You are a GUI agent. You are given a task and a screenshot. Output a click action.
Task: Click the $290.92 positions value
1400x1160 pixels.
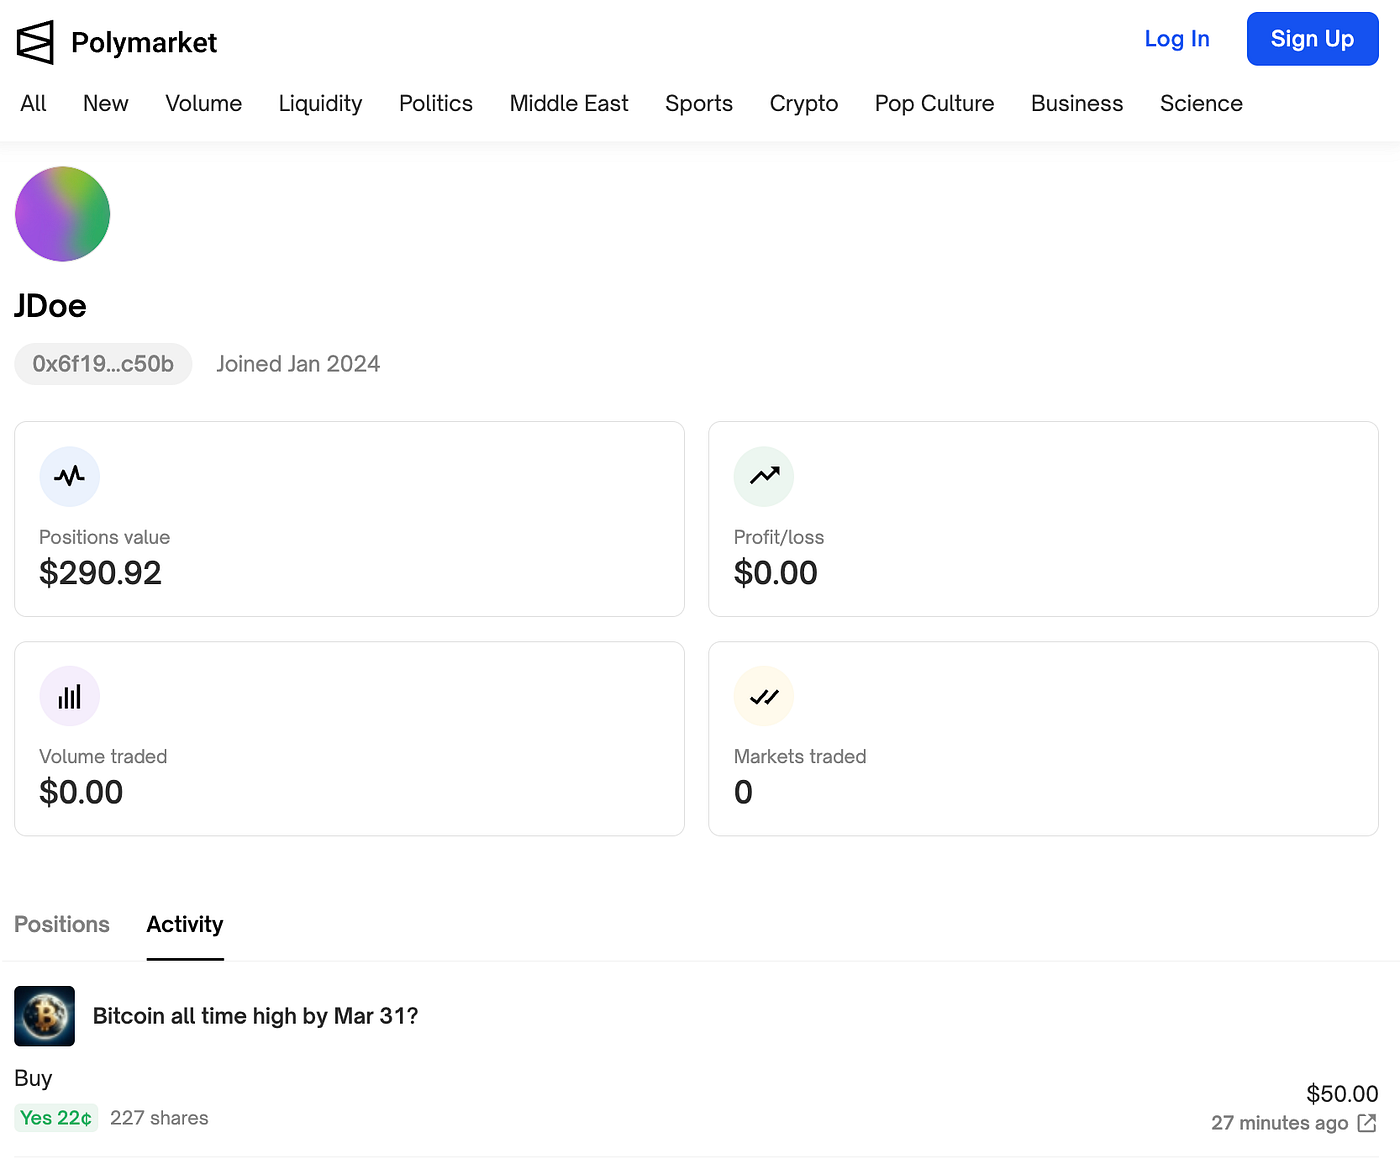click(100, 573)
